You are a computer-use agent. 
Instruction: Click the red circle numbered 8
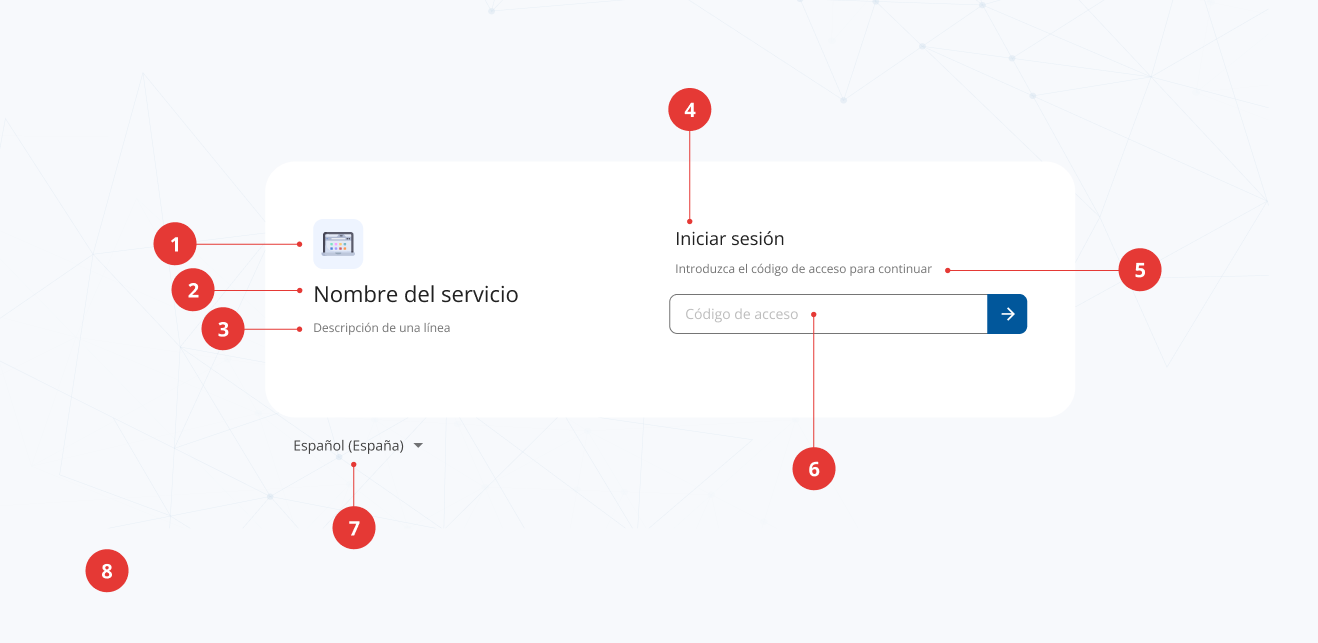(107, 570)
